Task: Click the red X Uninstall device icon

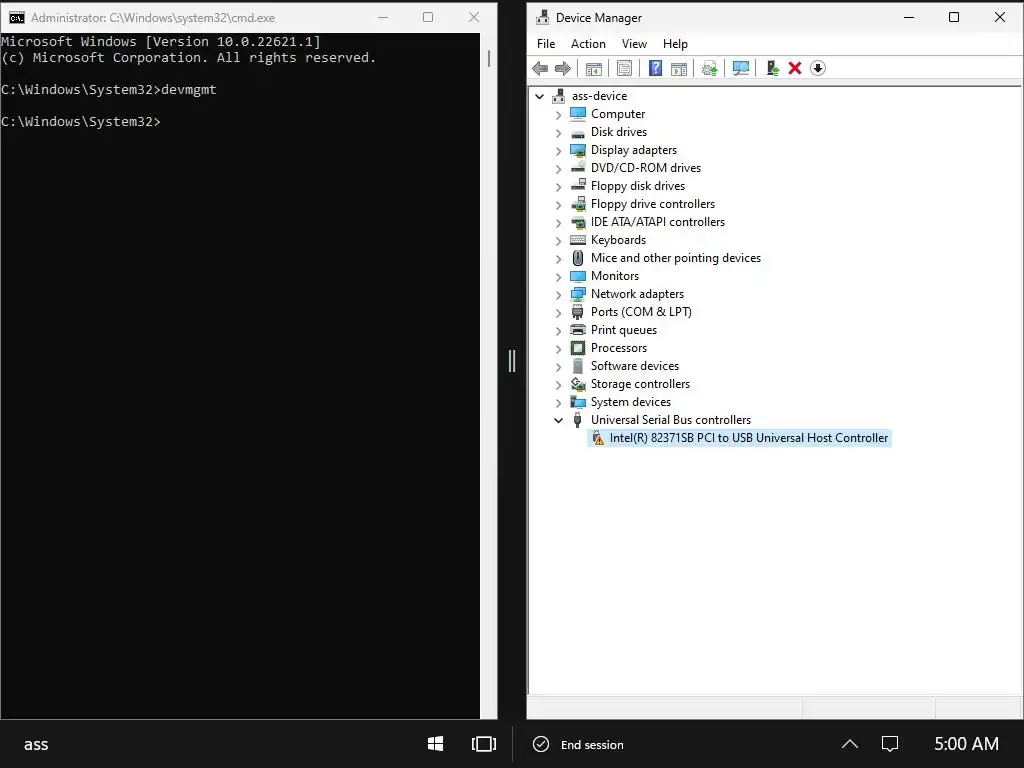Action: (x=795, y=69)
